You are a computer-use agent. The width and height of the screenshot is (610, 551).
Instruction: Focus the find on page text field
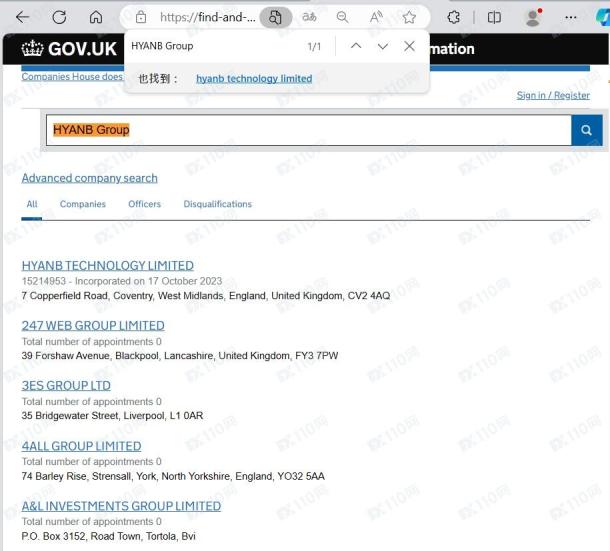click(x=214, y=46)
